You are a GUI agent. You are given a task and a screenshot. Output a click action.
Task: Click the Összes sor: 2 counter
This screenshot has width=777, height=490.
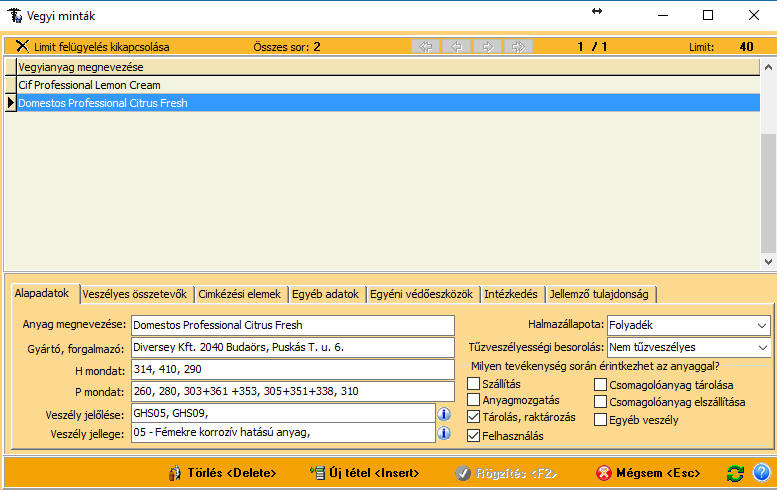pyautogui.click(x=287, y=47)
